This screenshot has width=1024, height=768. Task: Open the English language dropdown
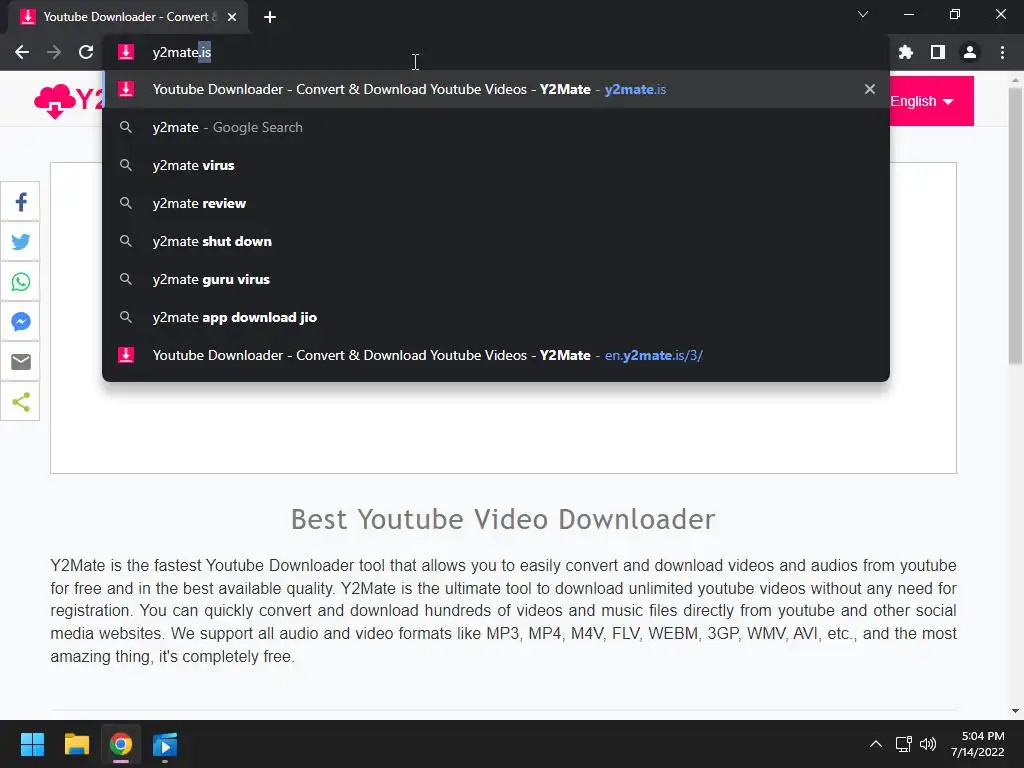pos(931,101)
